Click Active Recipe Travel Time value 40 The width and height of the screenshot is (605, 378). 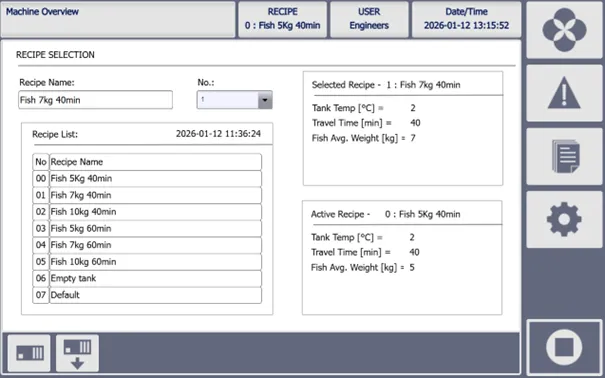[x=414, y=252]
